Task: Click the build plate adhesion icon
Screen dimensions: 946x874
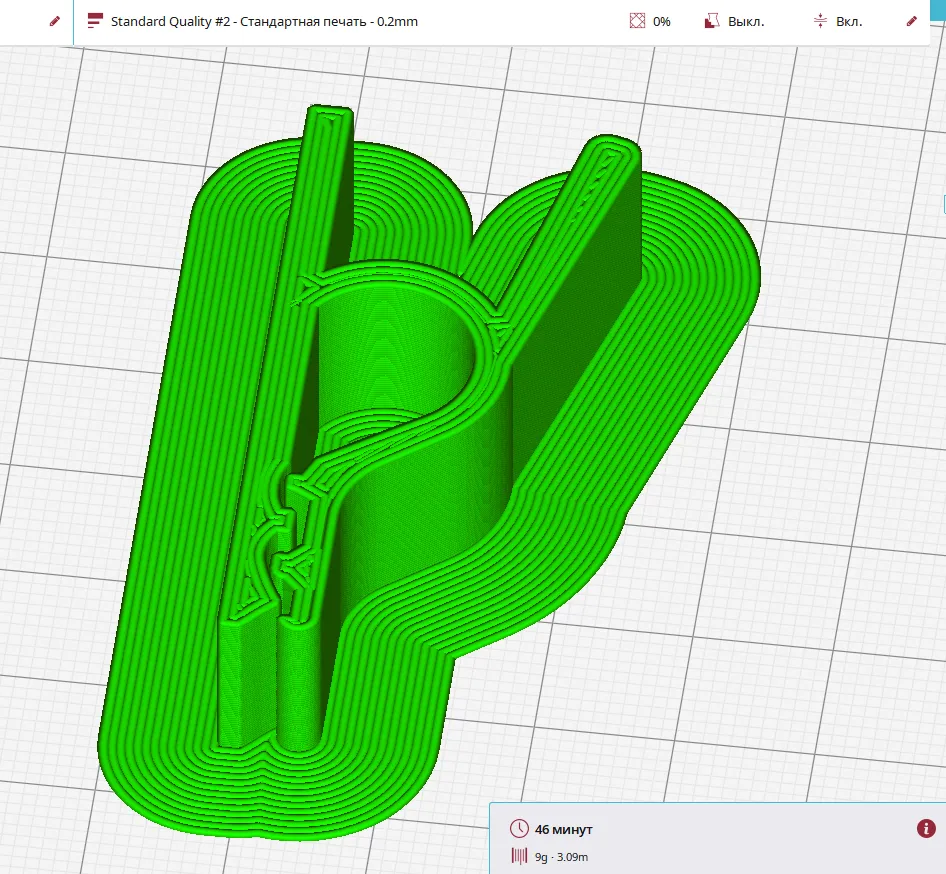Action: point(820,21)
